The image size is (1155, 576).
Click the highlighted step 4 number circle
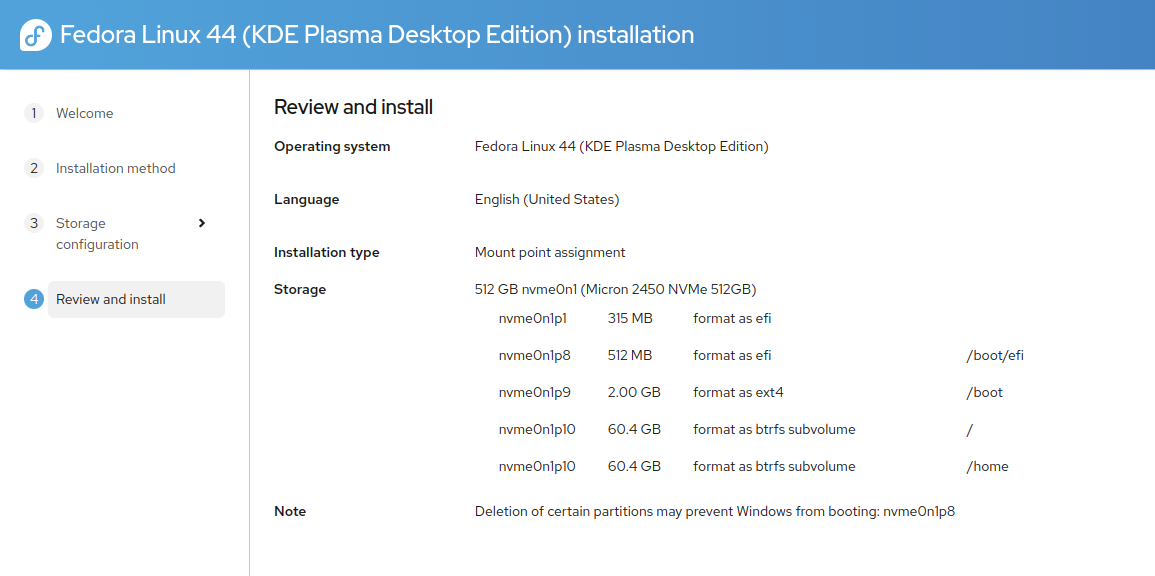click(x=34, y=299)
